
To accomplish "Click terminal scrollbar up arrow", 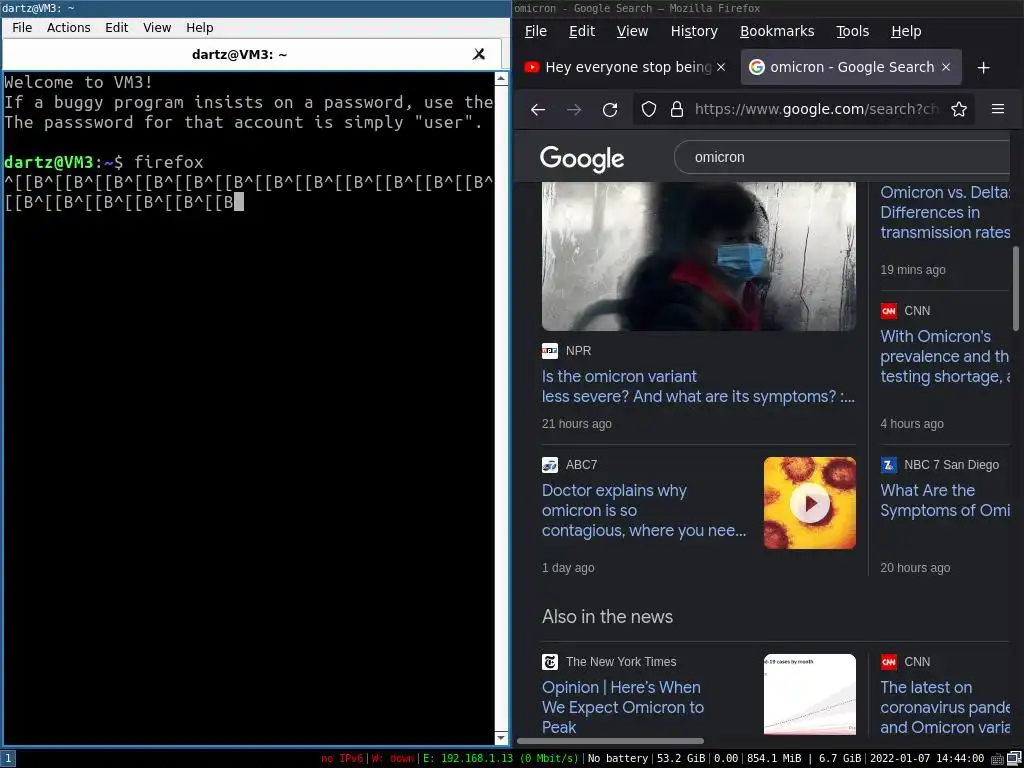I will [502, 79].
